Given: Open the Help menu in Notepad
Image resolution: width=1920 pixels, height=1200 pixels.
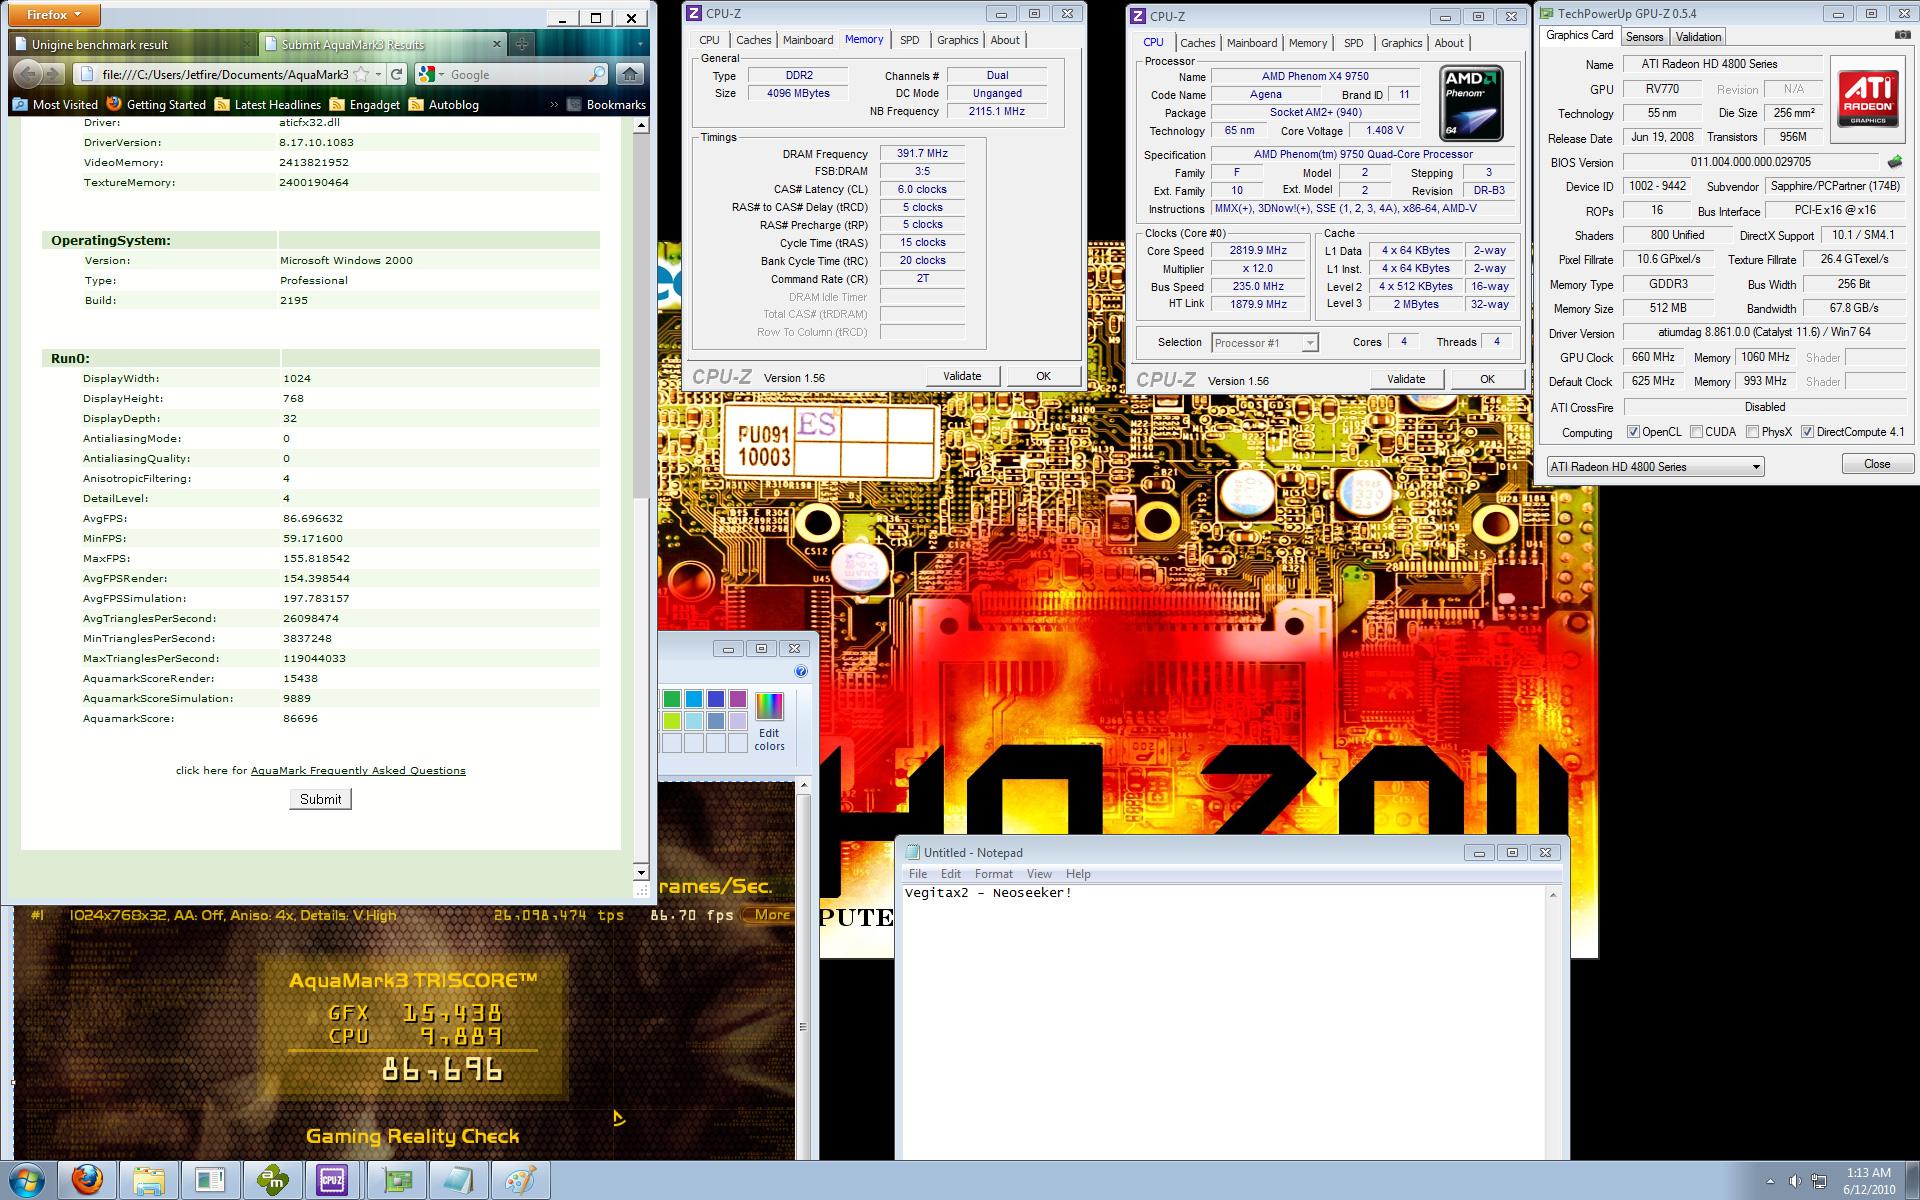Looking at the screenshot, I should point(1078,874).
